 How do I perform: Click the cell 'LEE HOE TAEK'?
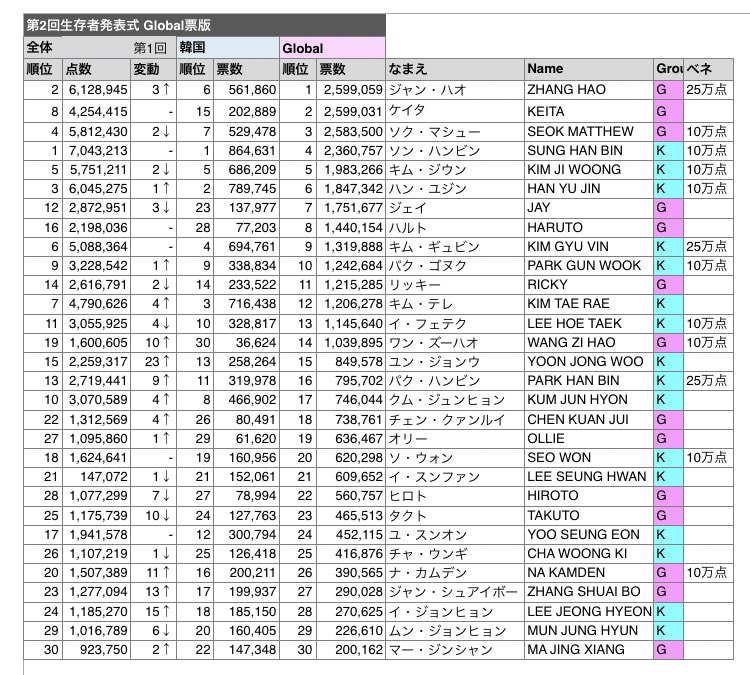click(x=589, y=324)
